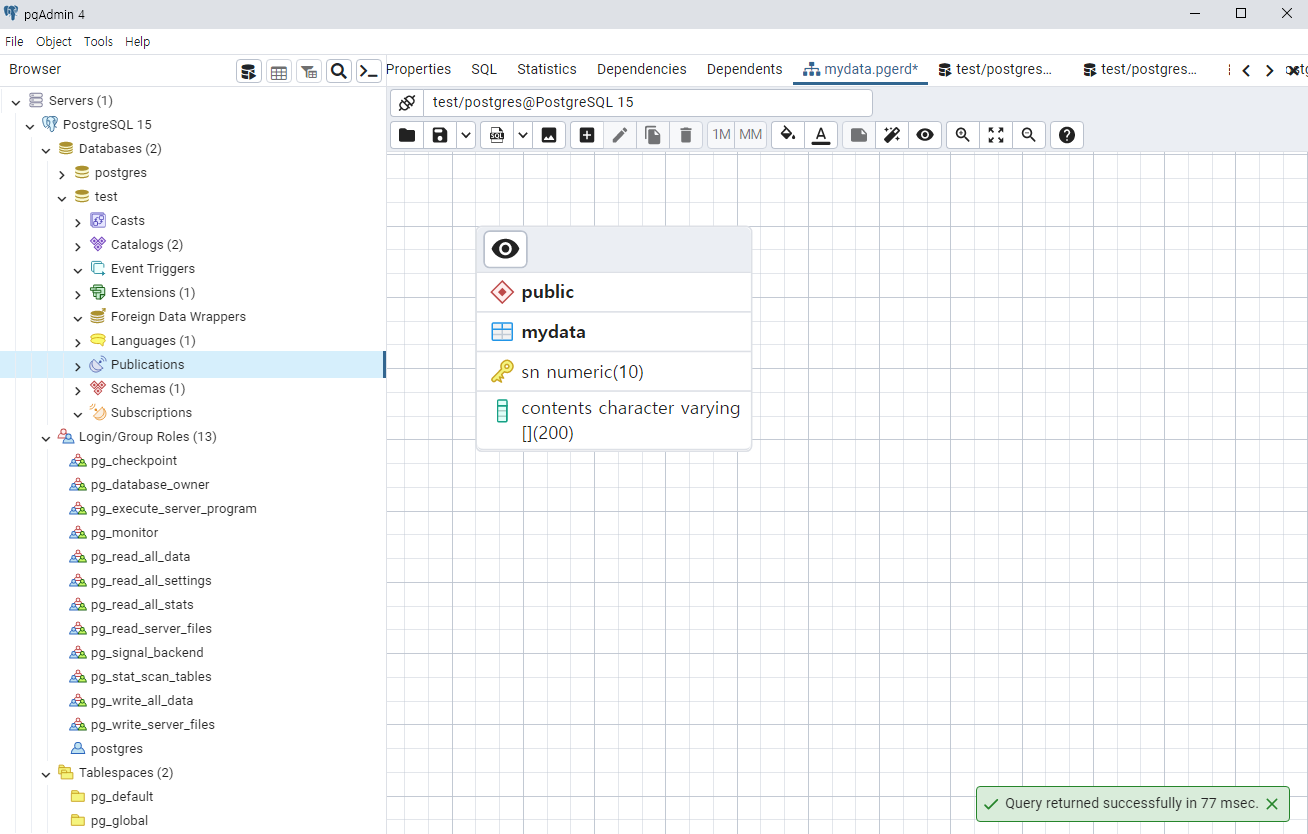The height and width of the screenshot is (834, 1308).
Task: Click the Filtered Rows icon in Browser
Action: pyautogui.click(x=309, y=71)
